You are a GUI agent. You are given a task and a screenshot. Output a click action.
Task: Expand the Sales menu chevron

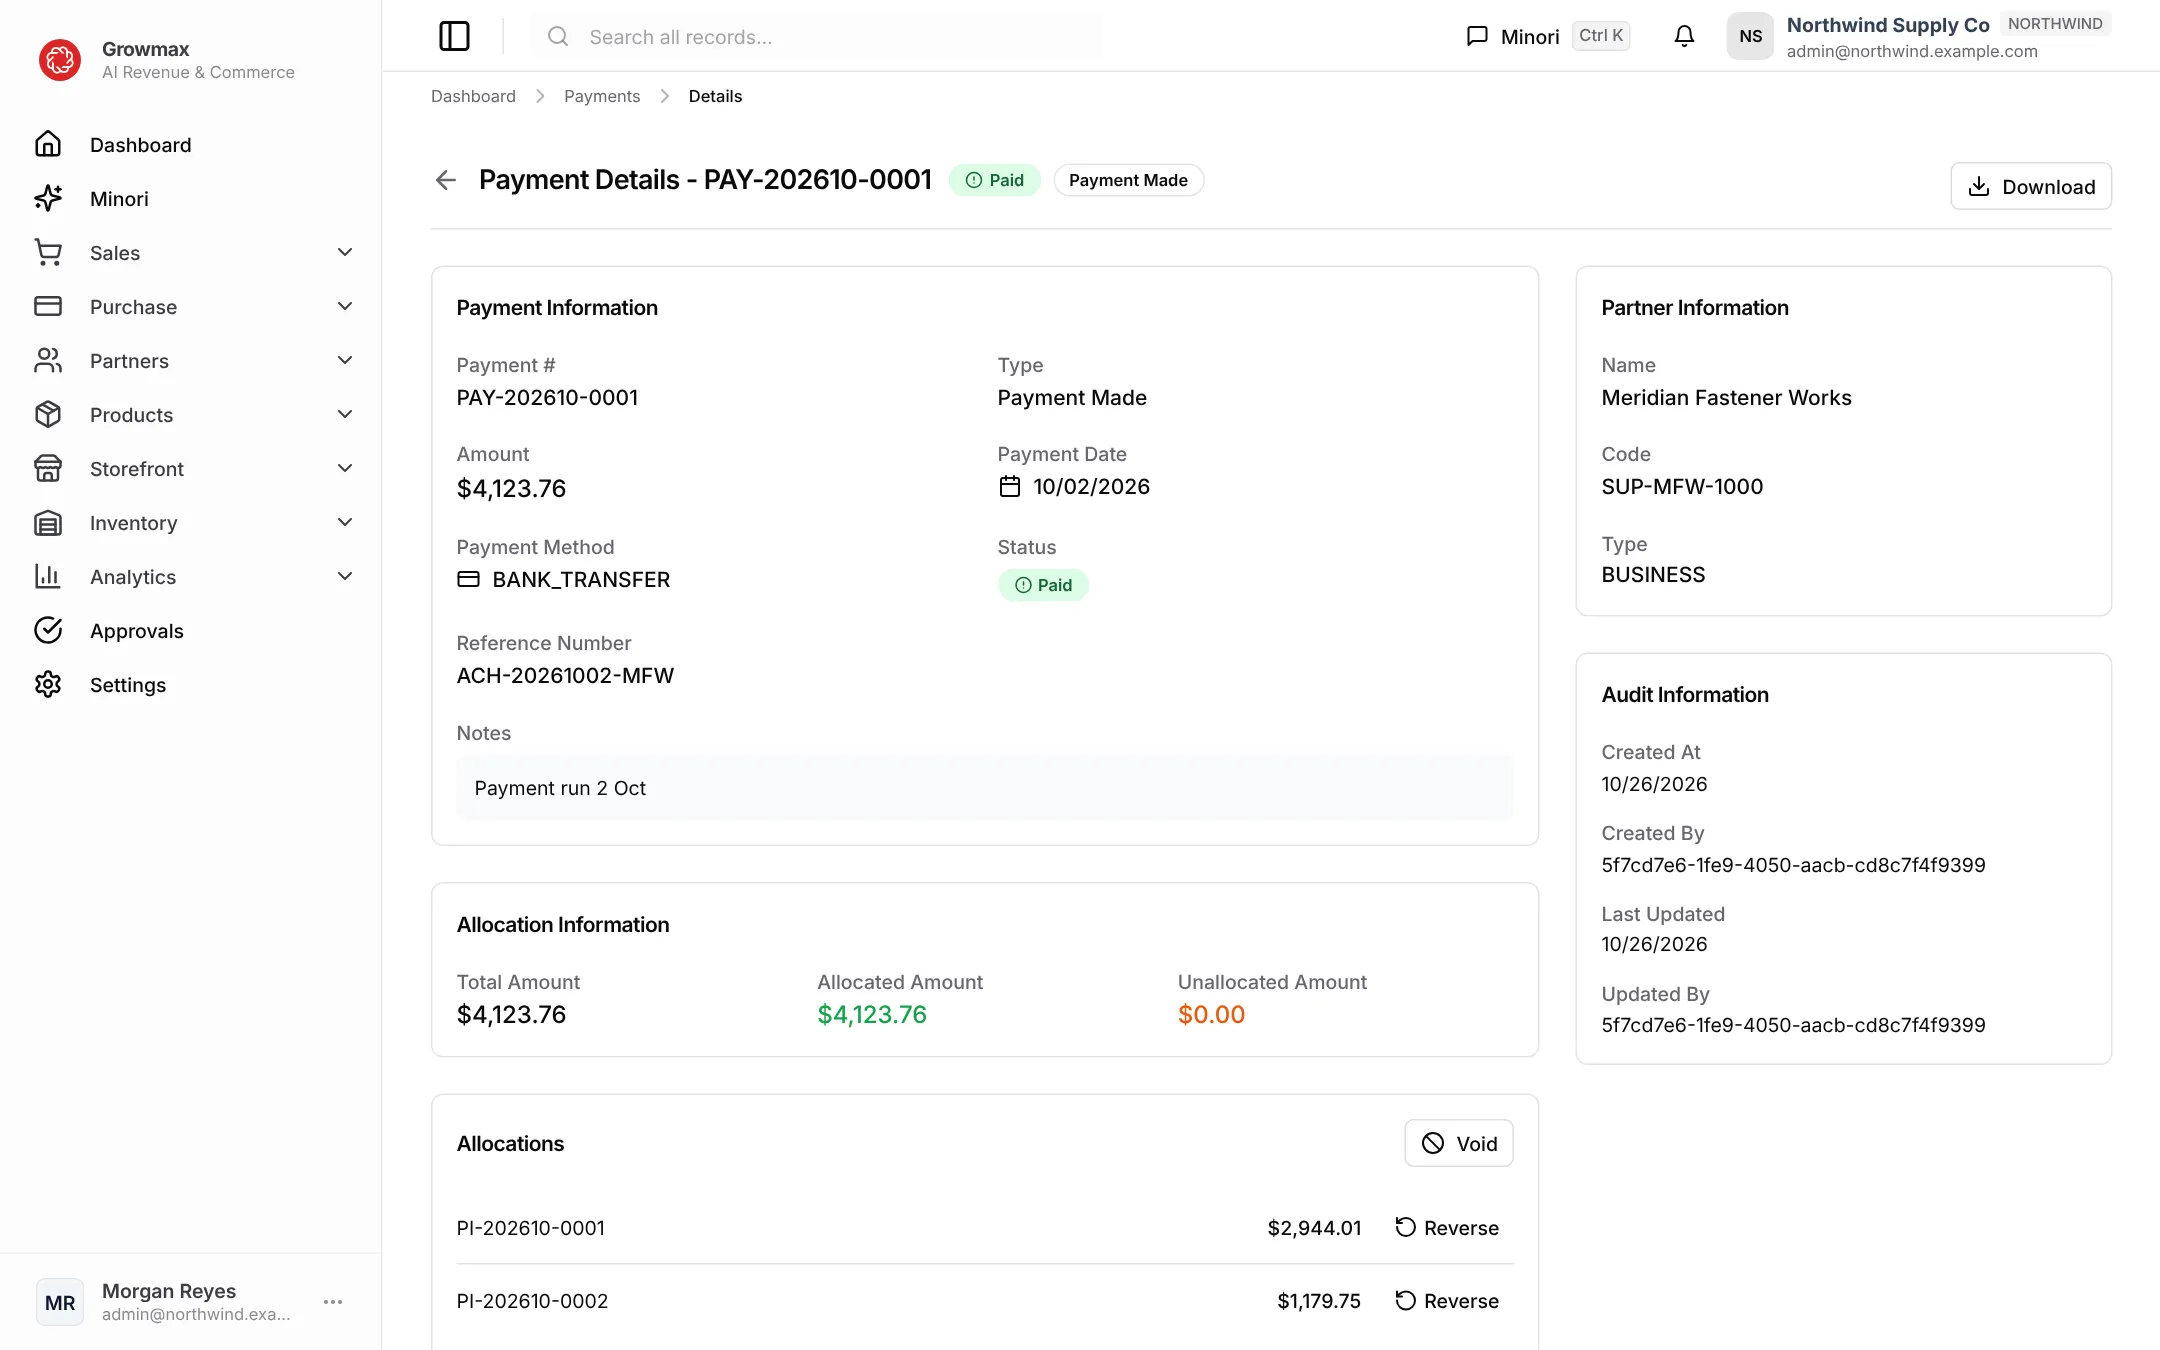(345, 253)
